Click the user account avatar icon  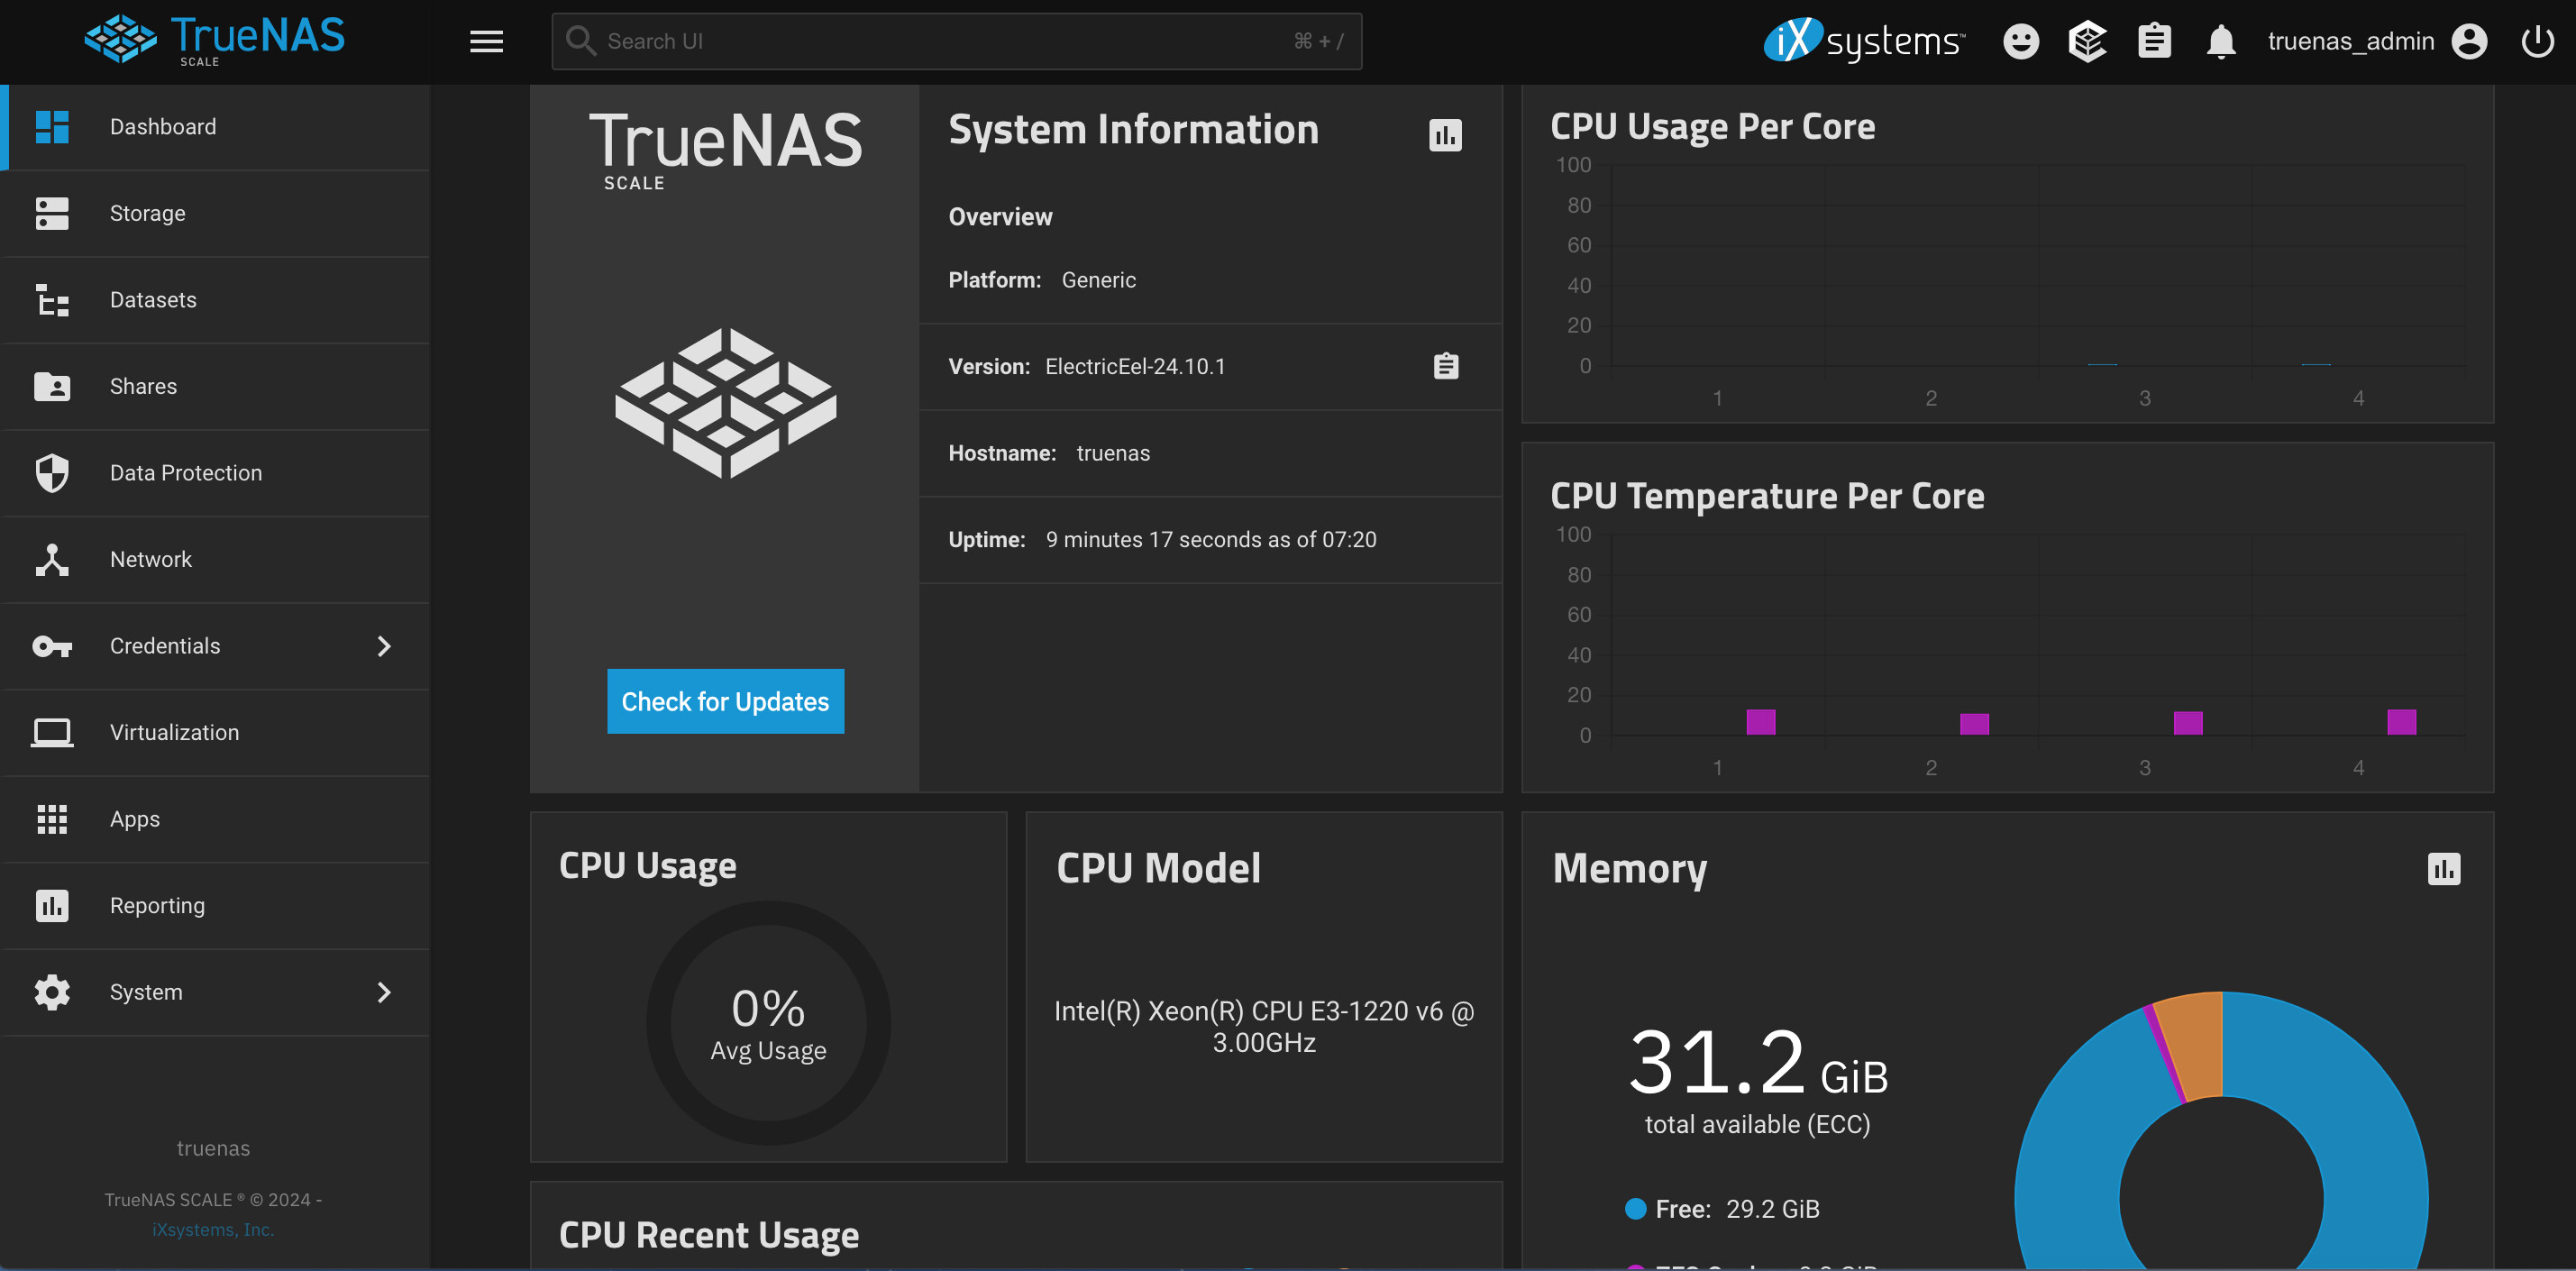click(x=2469, y=41)
